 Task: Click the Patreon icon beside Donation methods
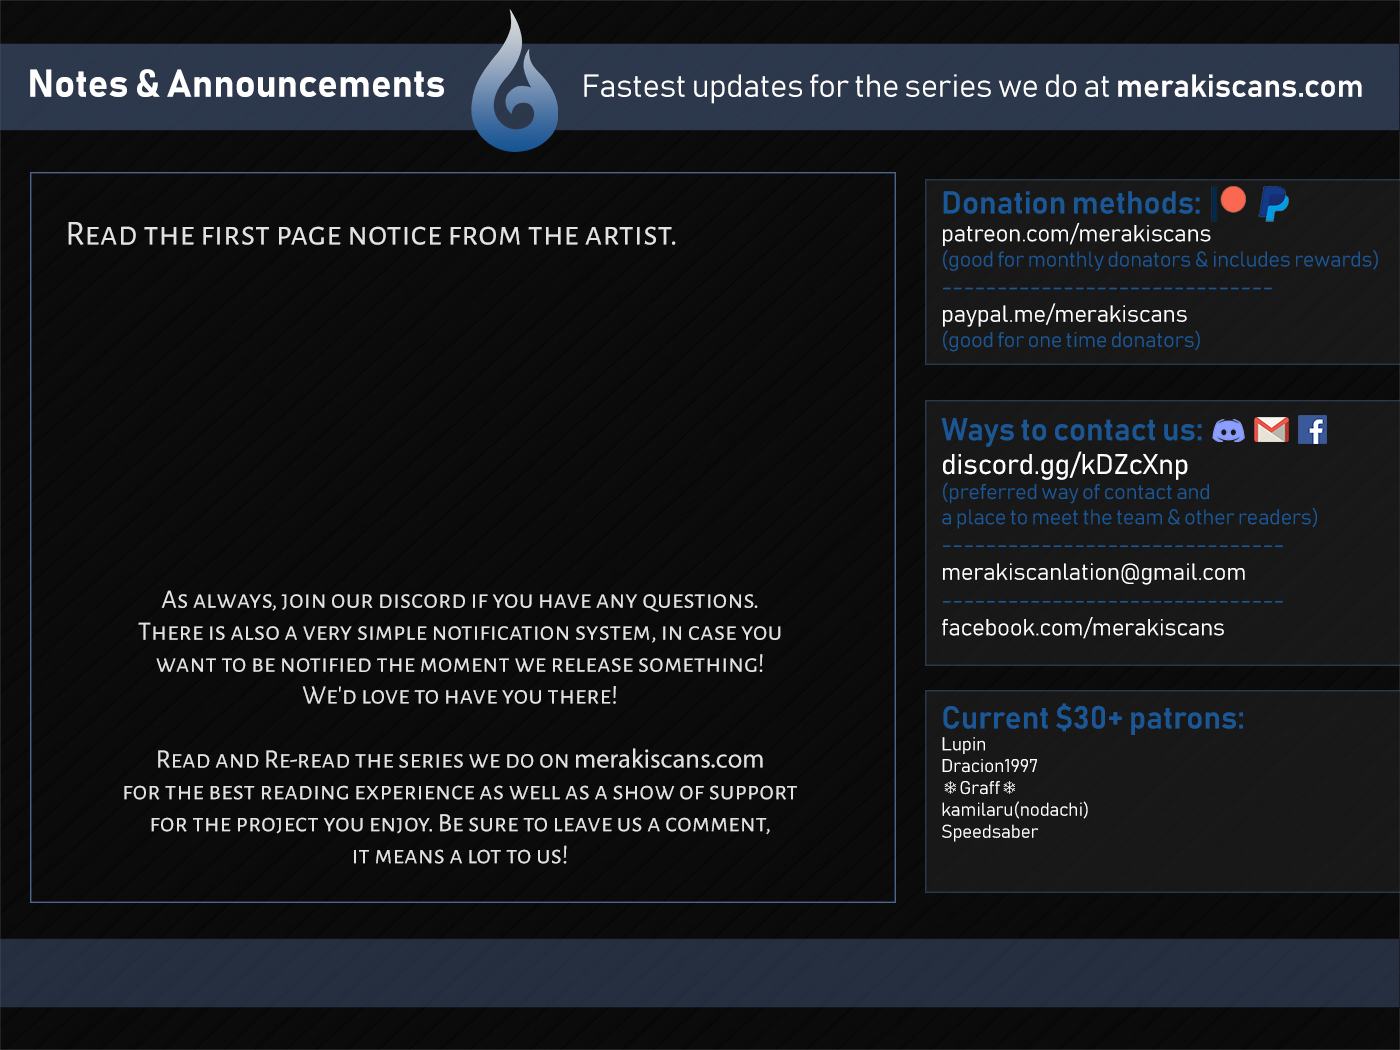coord(1230,201)
